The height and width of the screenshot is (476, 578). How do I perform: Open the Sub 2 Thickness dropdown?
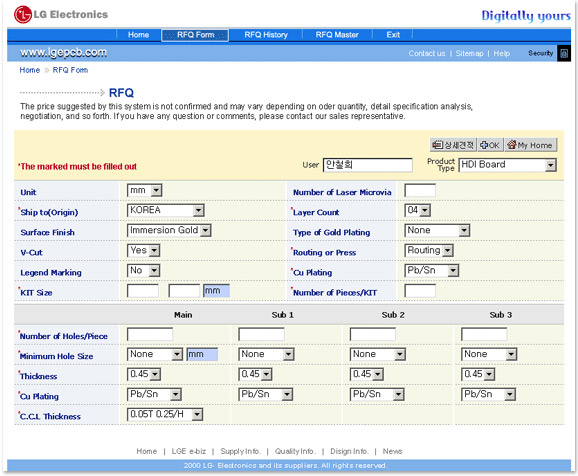pyautogui.click(x=366, y=375)
